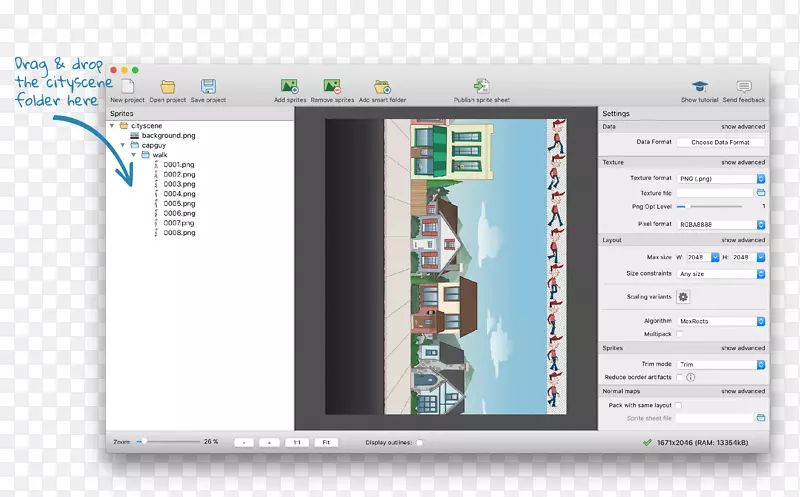The height and width of the screenshot is (497, 800).
Task: Save the project with the floppy icon
Action: pos(208,87)
